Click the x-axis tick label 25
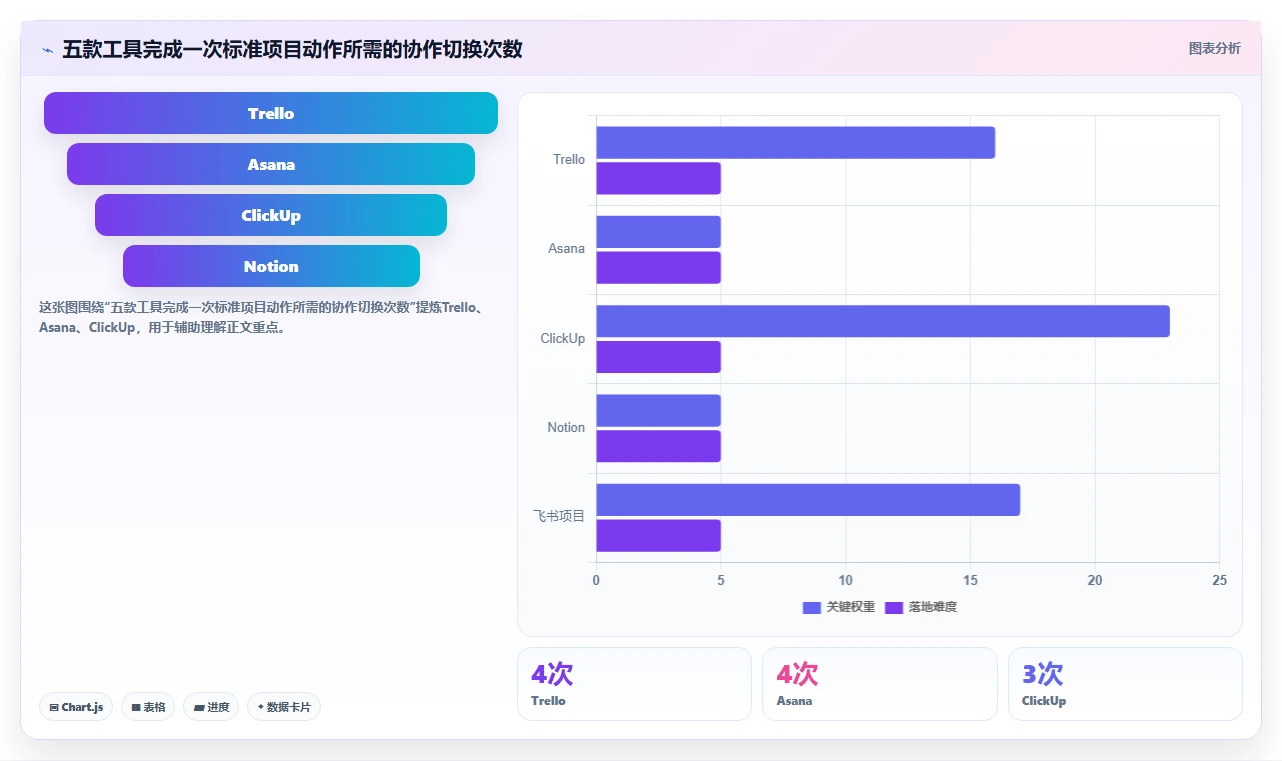This screenshot has width=1282, height=761. pyautogui.click(x=1219, y=581)
